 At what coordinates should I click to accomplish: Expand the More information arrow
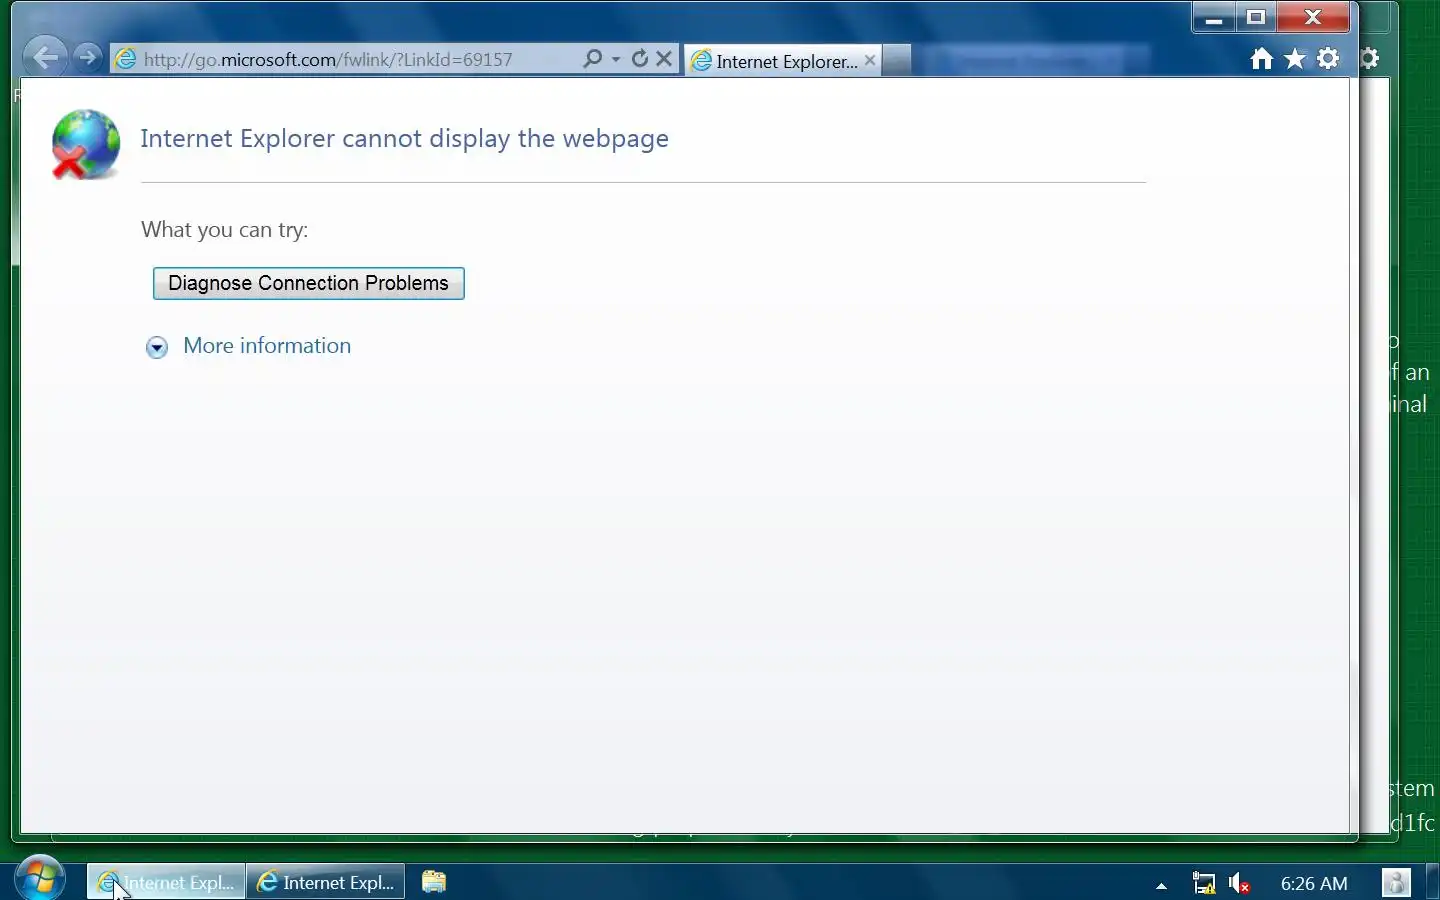point(157,347)
